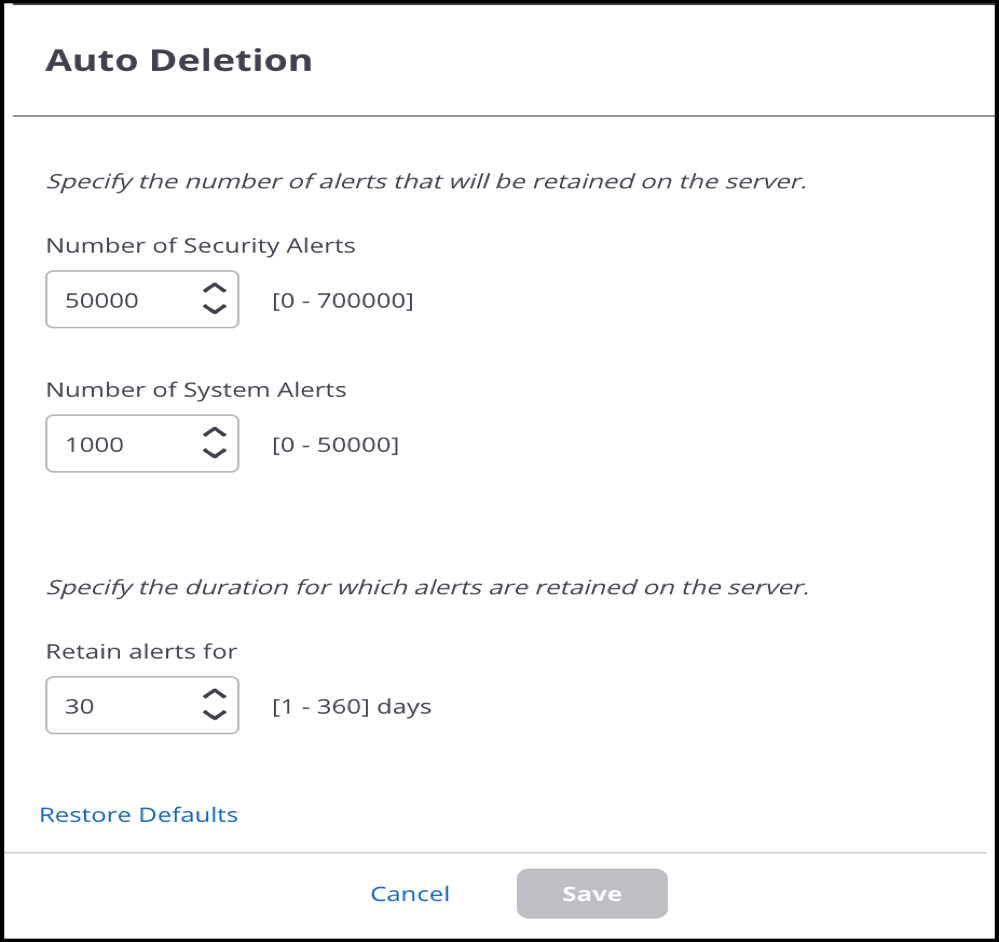The image size is (999, 942).
Task: Click the Retain alerts for label
Action: 141,652
